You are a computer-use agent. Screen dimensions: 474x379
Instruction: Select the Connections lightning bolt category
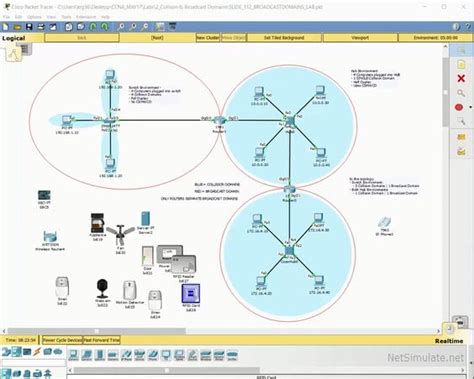pos(37,352)
